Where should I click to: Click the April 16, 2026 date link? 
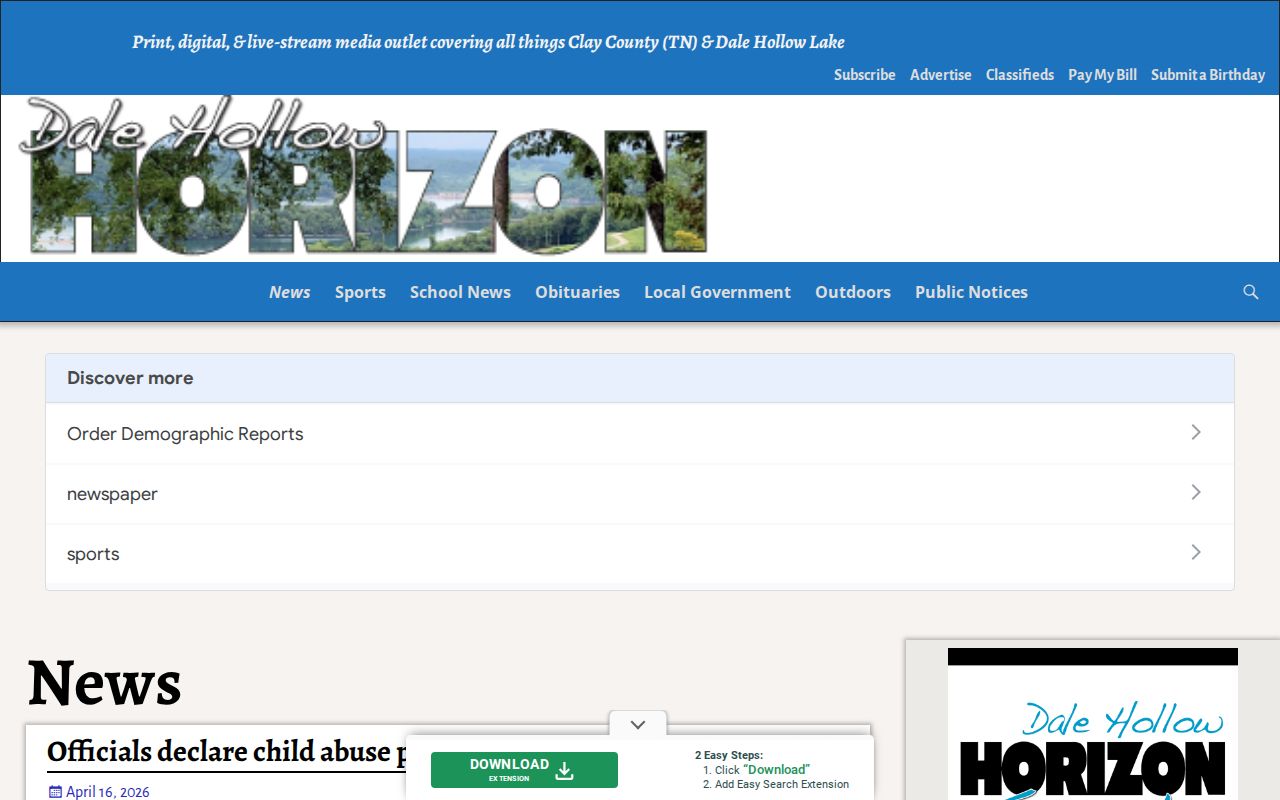[108, 792]
